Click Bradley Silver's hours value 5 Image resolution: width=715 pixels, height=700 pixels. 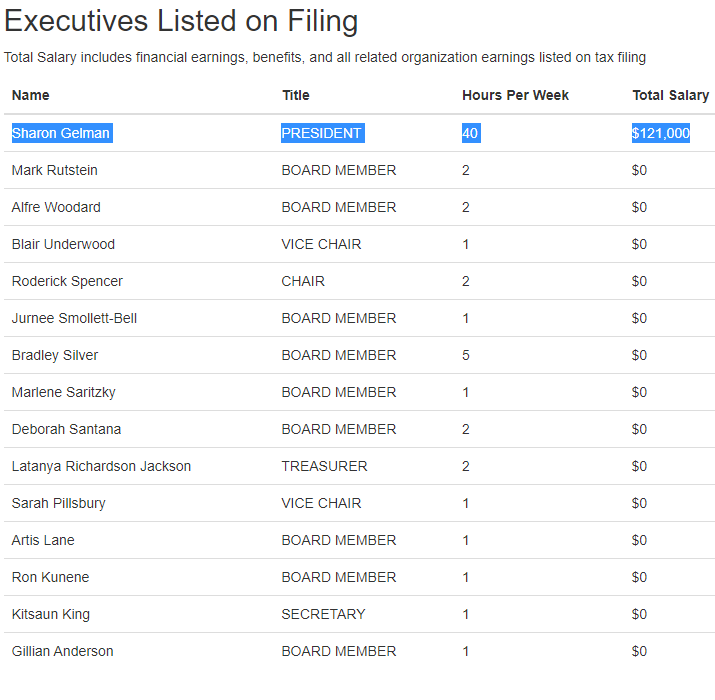coord(466,355)
